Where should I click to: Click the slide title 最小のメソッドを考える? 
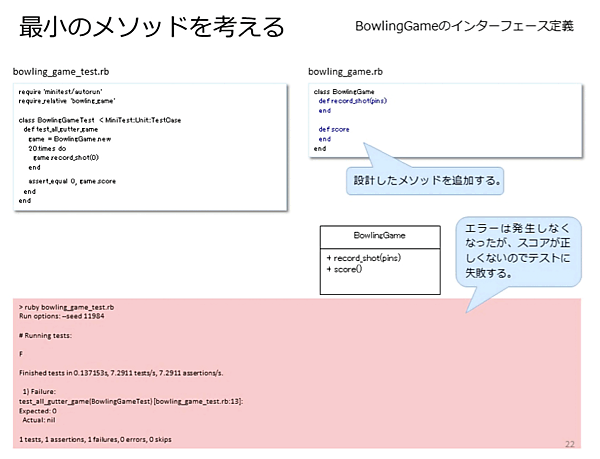152,27
